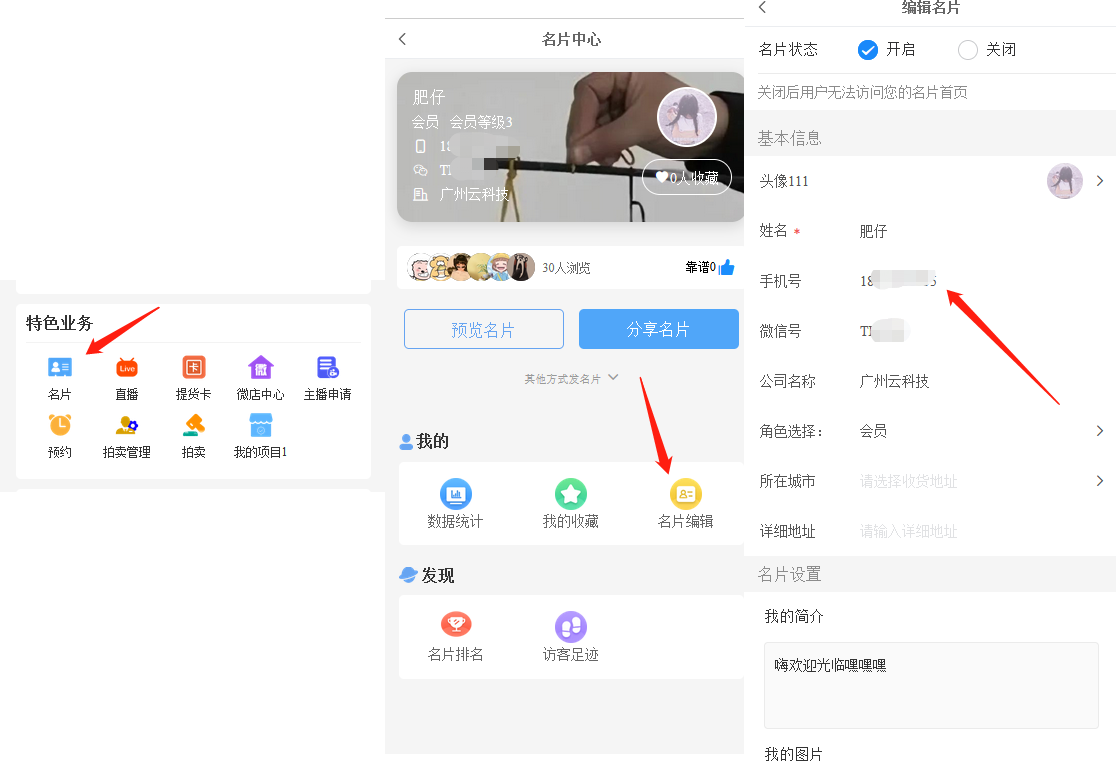Viewport: 1116px width, 779px height.
Task: Select the 关闭 card status radio
Action: (x=968, y=49)
